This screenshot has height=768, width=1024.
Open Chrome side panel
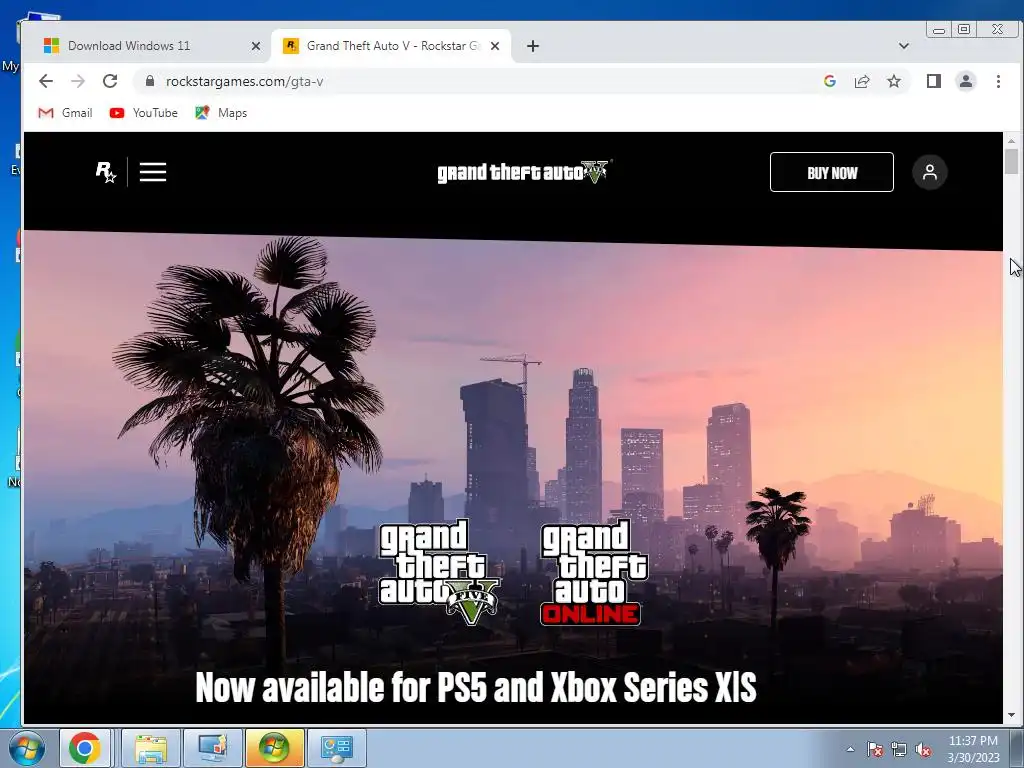pos(934,81)
